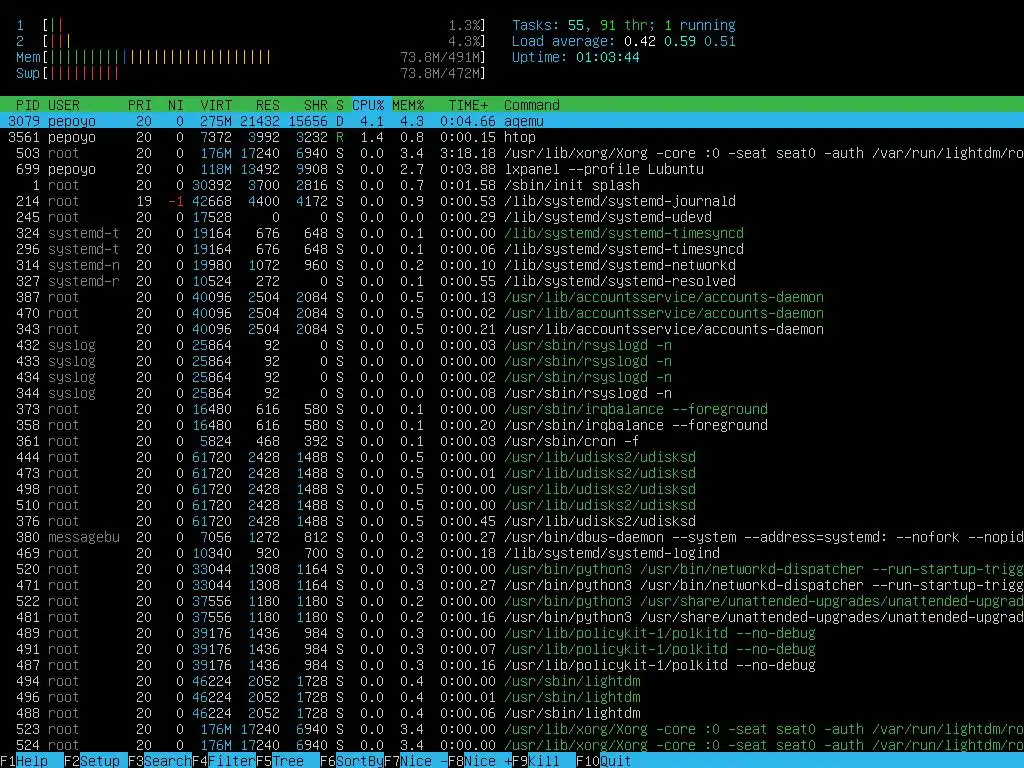Select the polkitd row with PID 487
Viewport: 1024px width, 768px height.
tap(512, 665)
